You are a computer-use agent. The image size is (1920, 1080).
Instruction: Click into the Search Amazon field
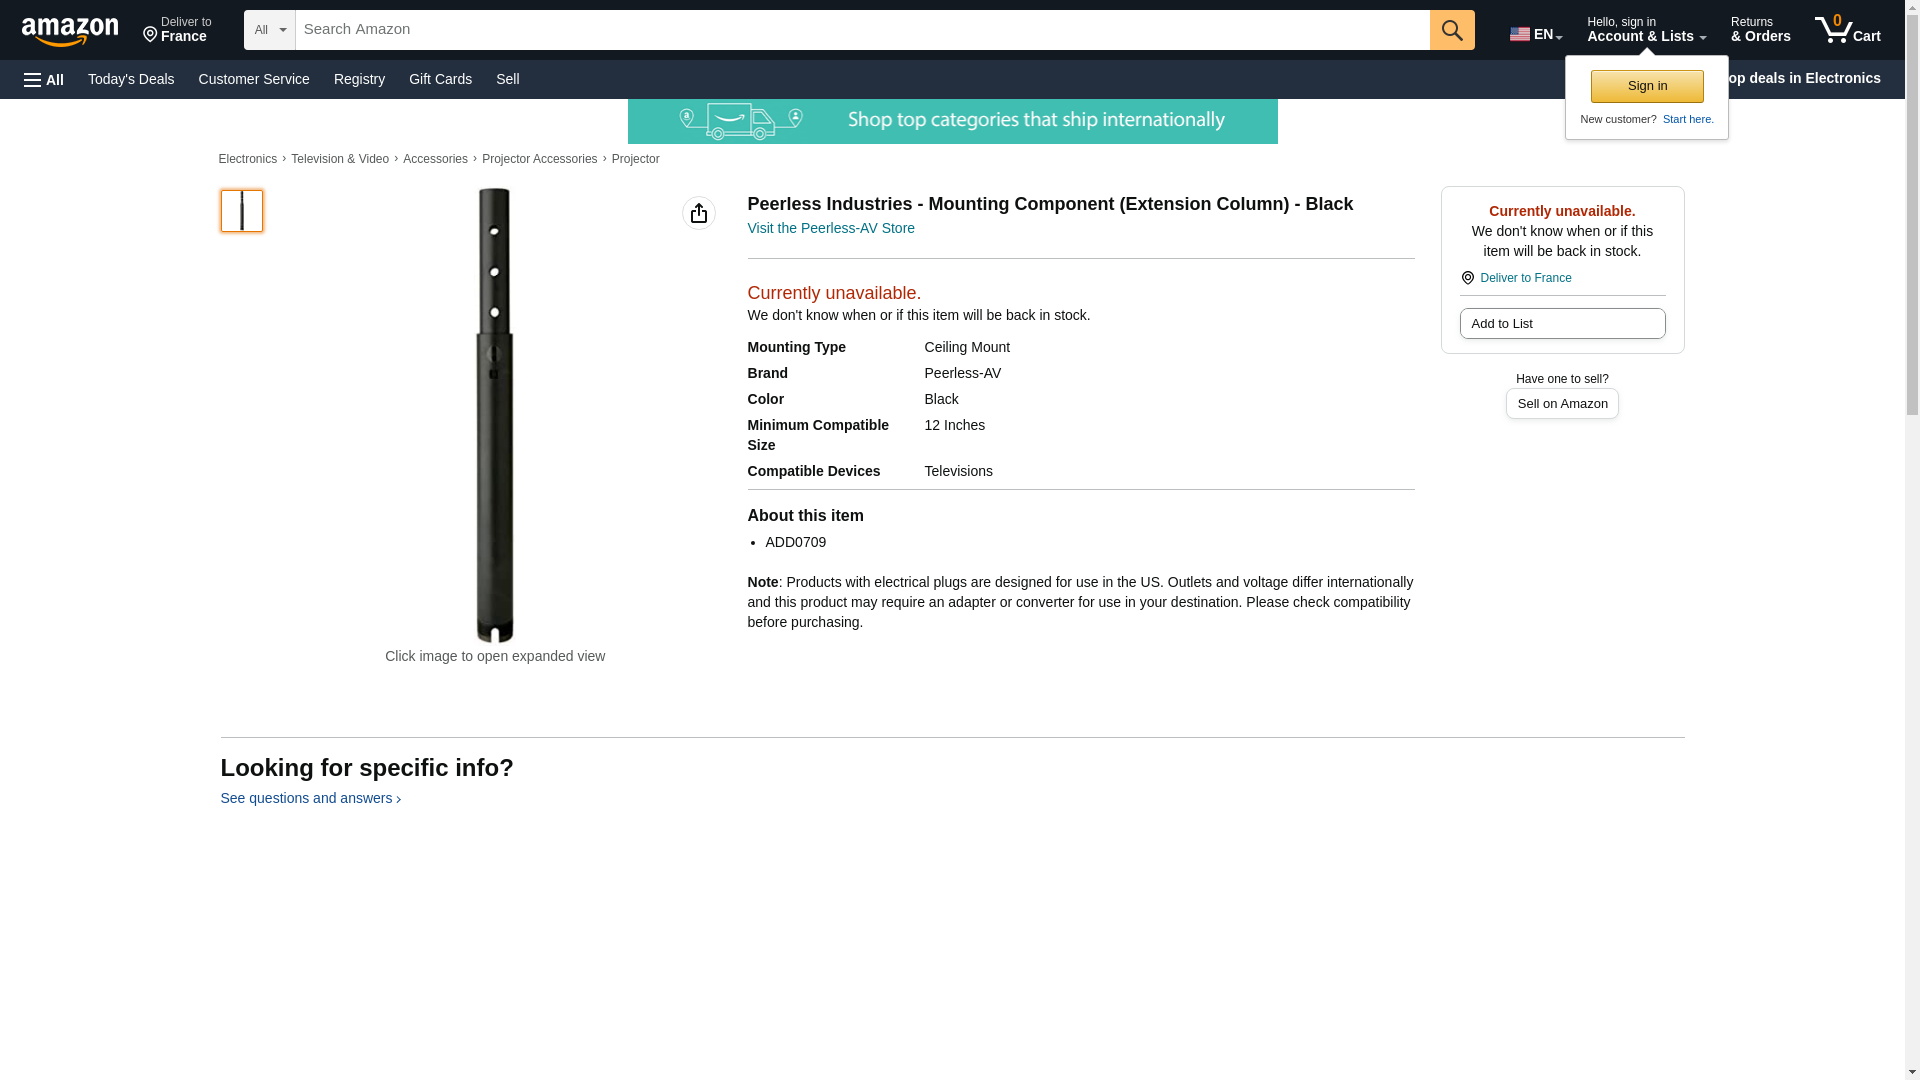862,30
